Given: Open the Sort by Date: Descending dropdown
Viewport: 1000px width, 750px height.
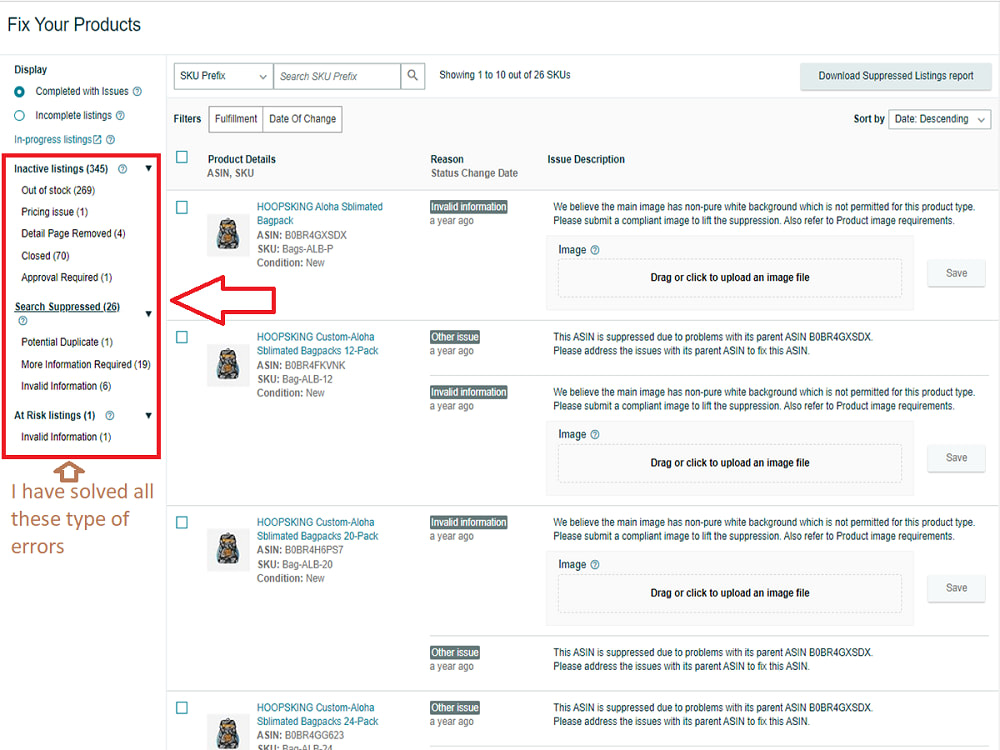Looking at the screenshot, I should pyautogui.click(x=939, y=119).
